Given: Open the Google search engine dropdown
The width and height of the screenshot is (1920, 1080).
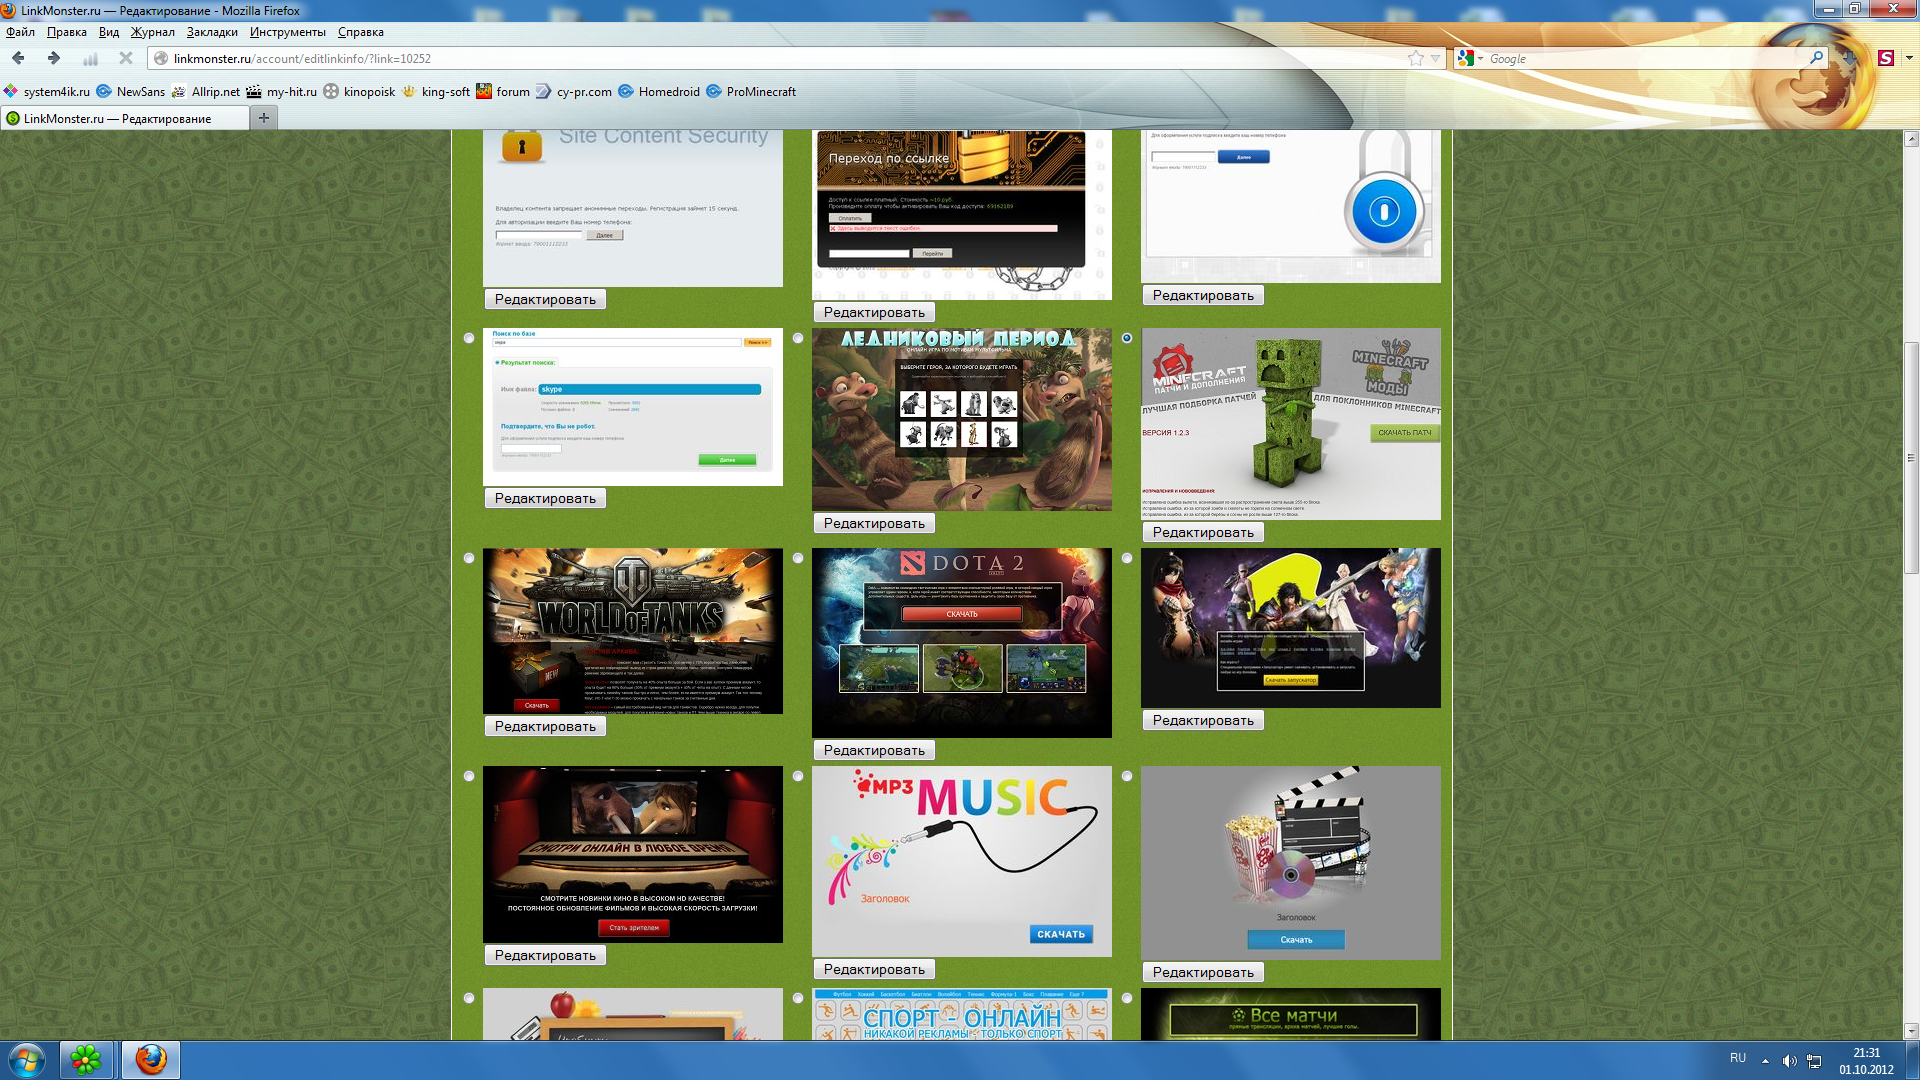Looking at the screenshot, I should pos(1470,58).
